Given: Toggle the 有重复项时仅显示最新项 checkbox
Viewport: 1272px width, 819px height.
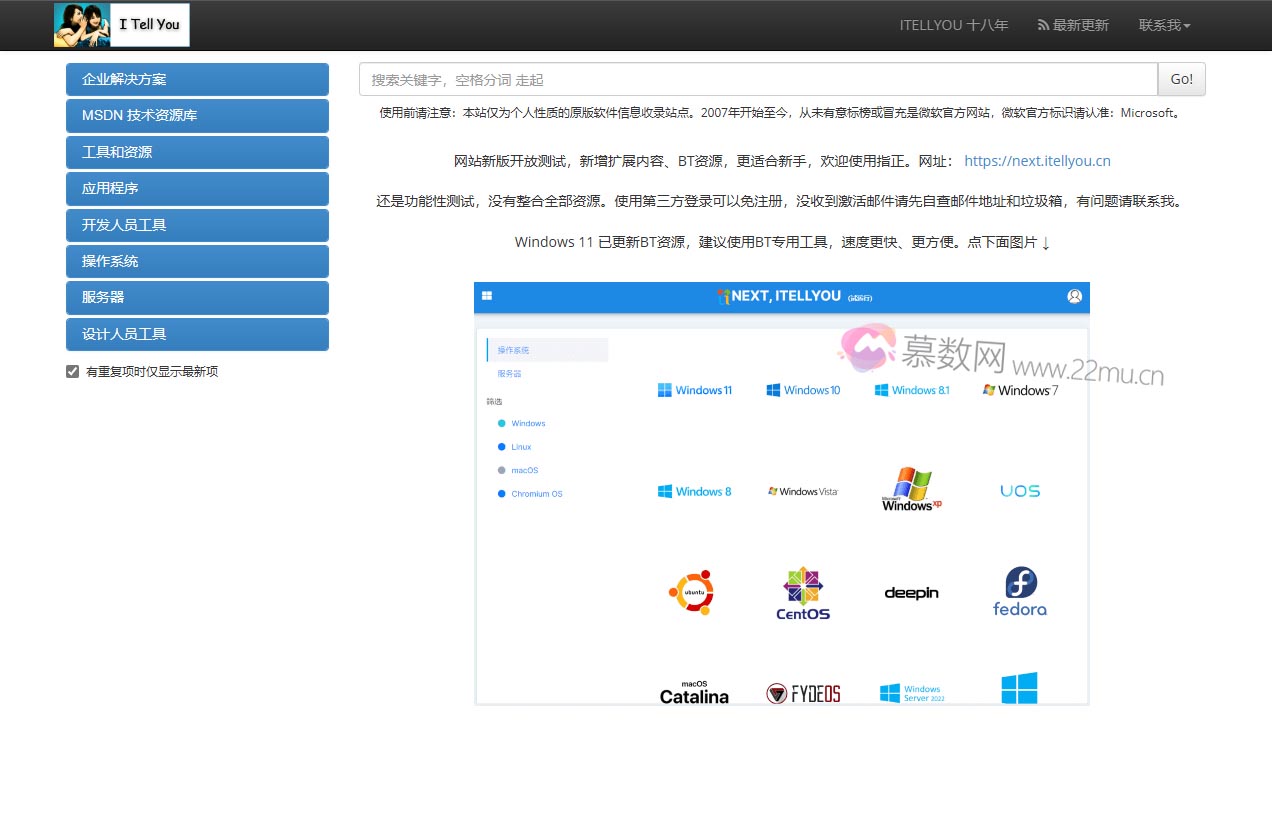Looking at the screenshot, I should pos(72,370).
